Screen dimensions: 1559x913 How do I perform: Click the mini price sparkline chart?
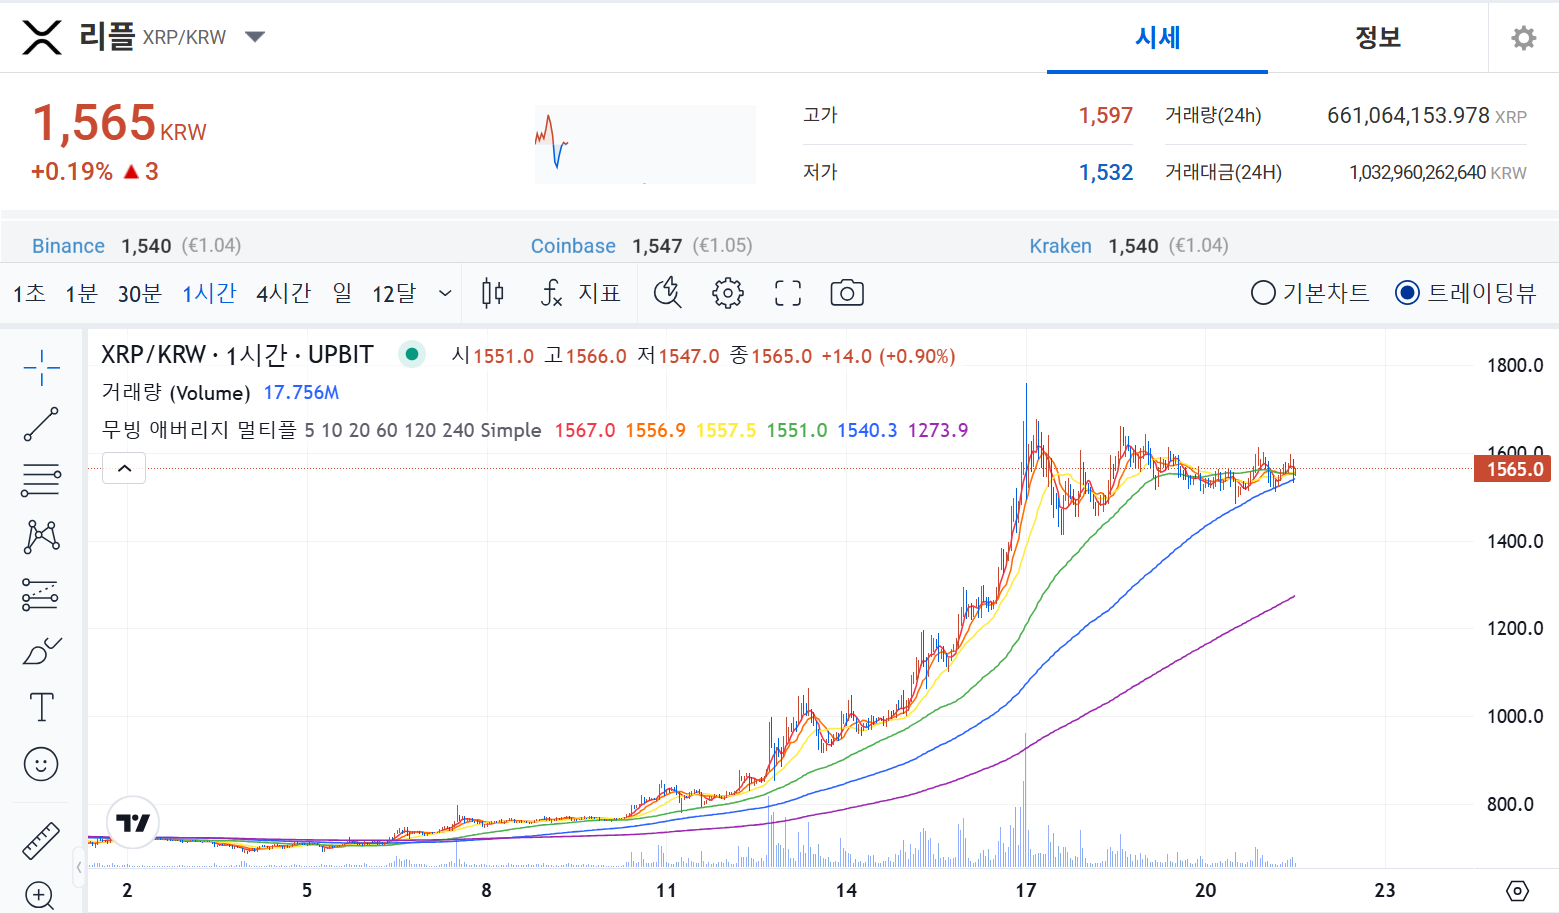(645, 144)
